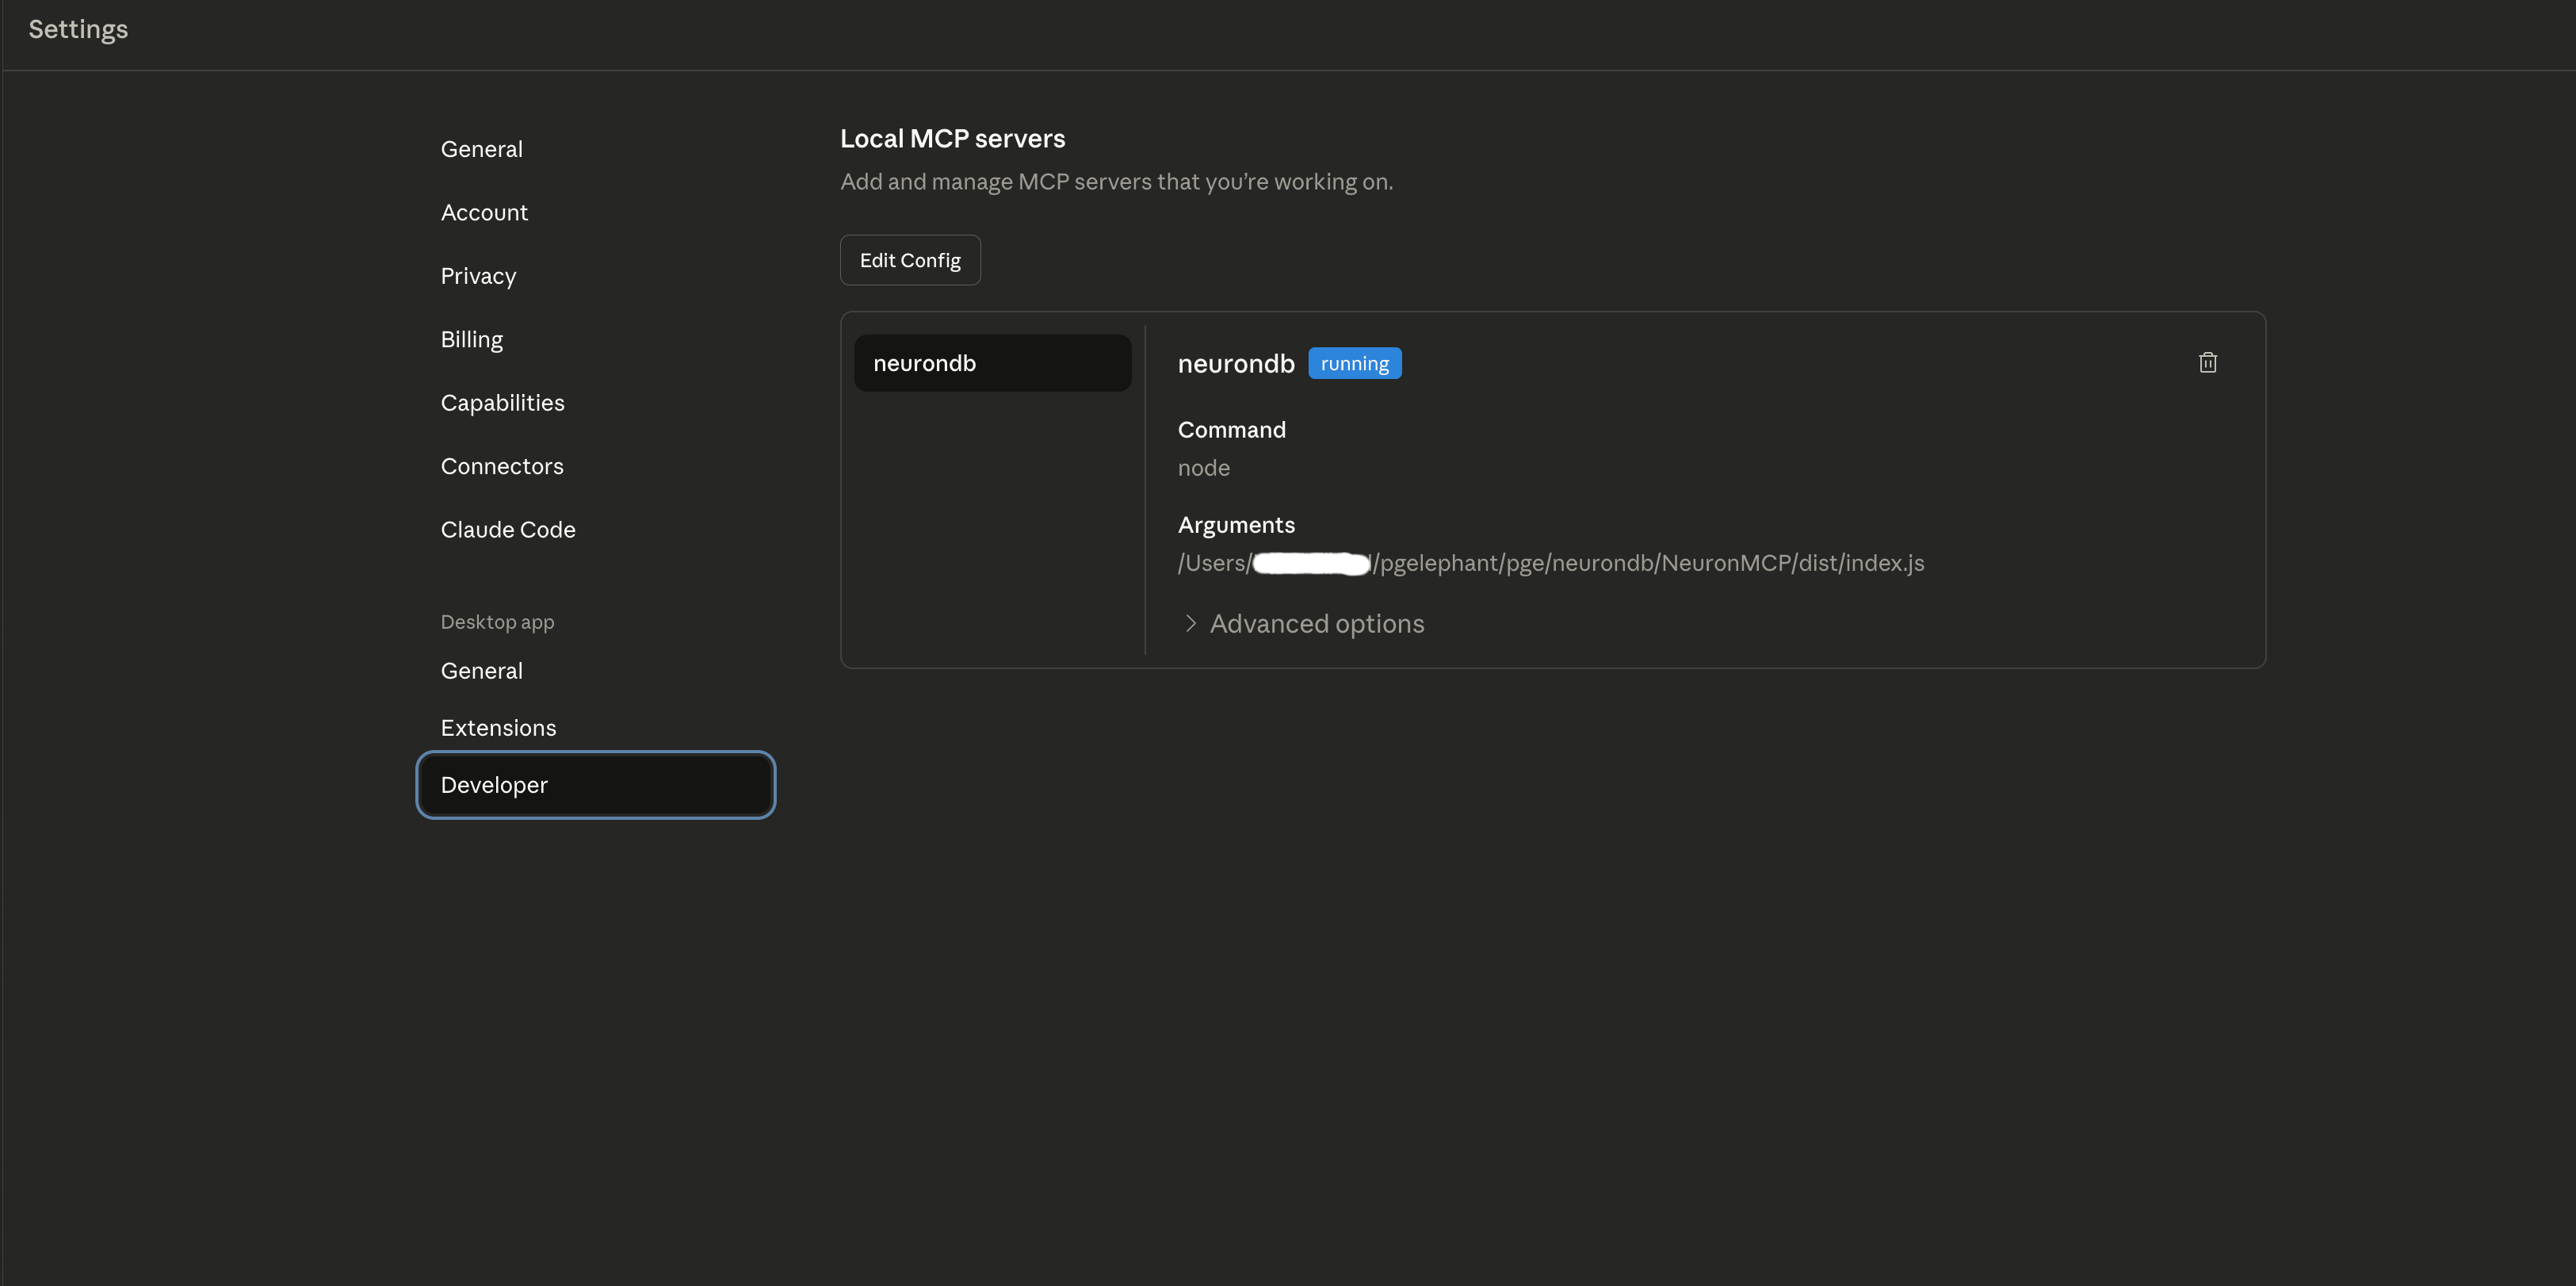Select neurondb in the server list
This screenshot has width=2576, height=1286.
(992, 362)
